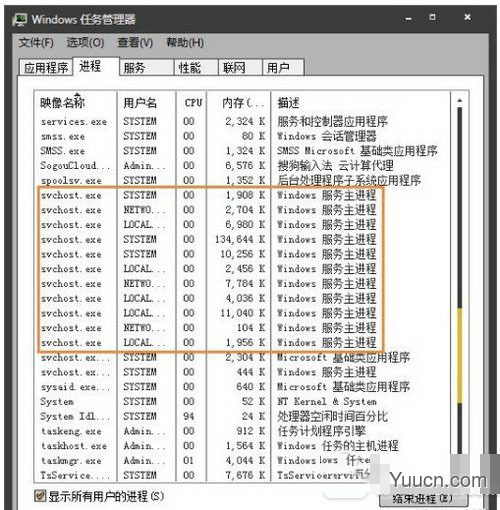Maximize the Task Manager window
The image size is (500, 510).
(432, 17)
